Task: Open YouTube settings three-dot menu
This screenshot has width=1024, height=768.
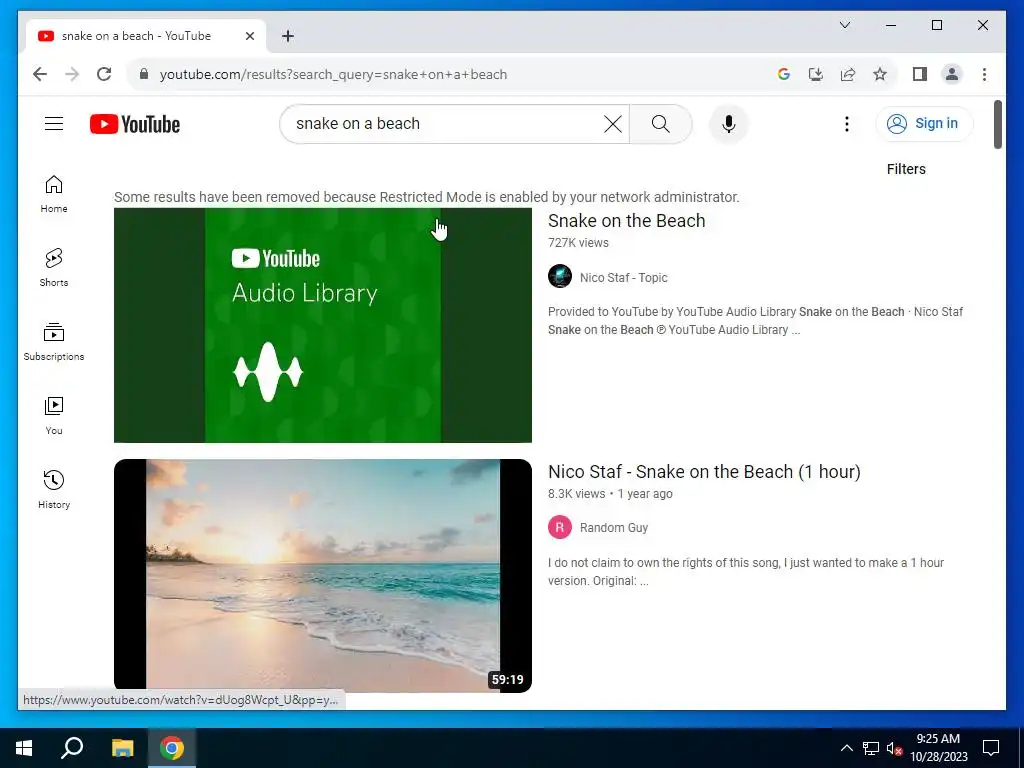Action: [x=846, y=123]
